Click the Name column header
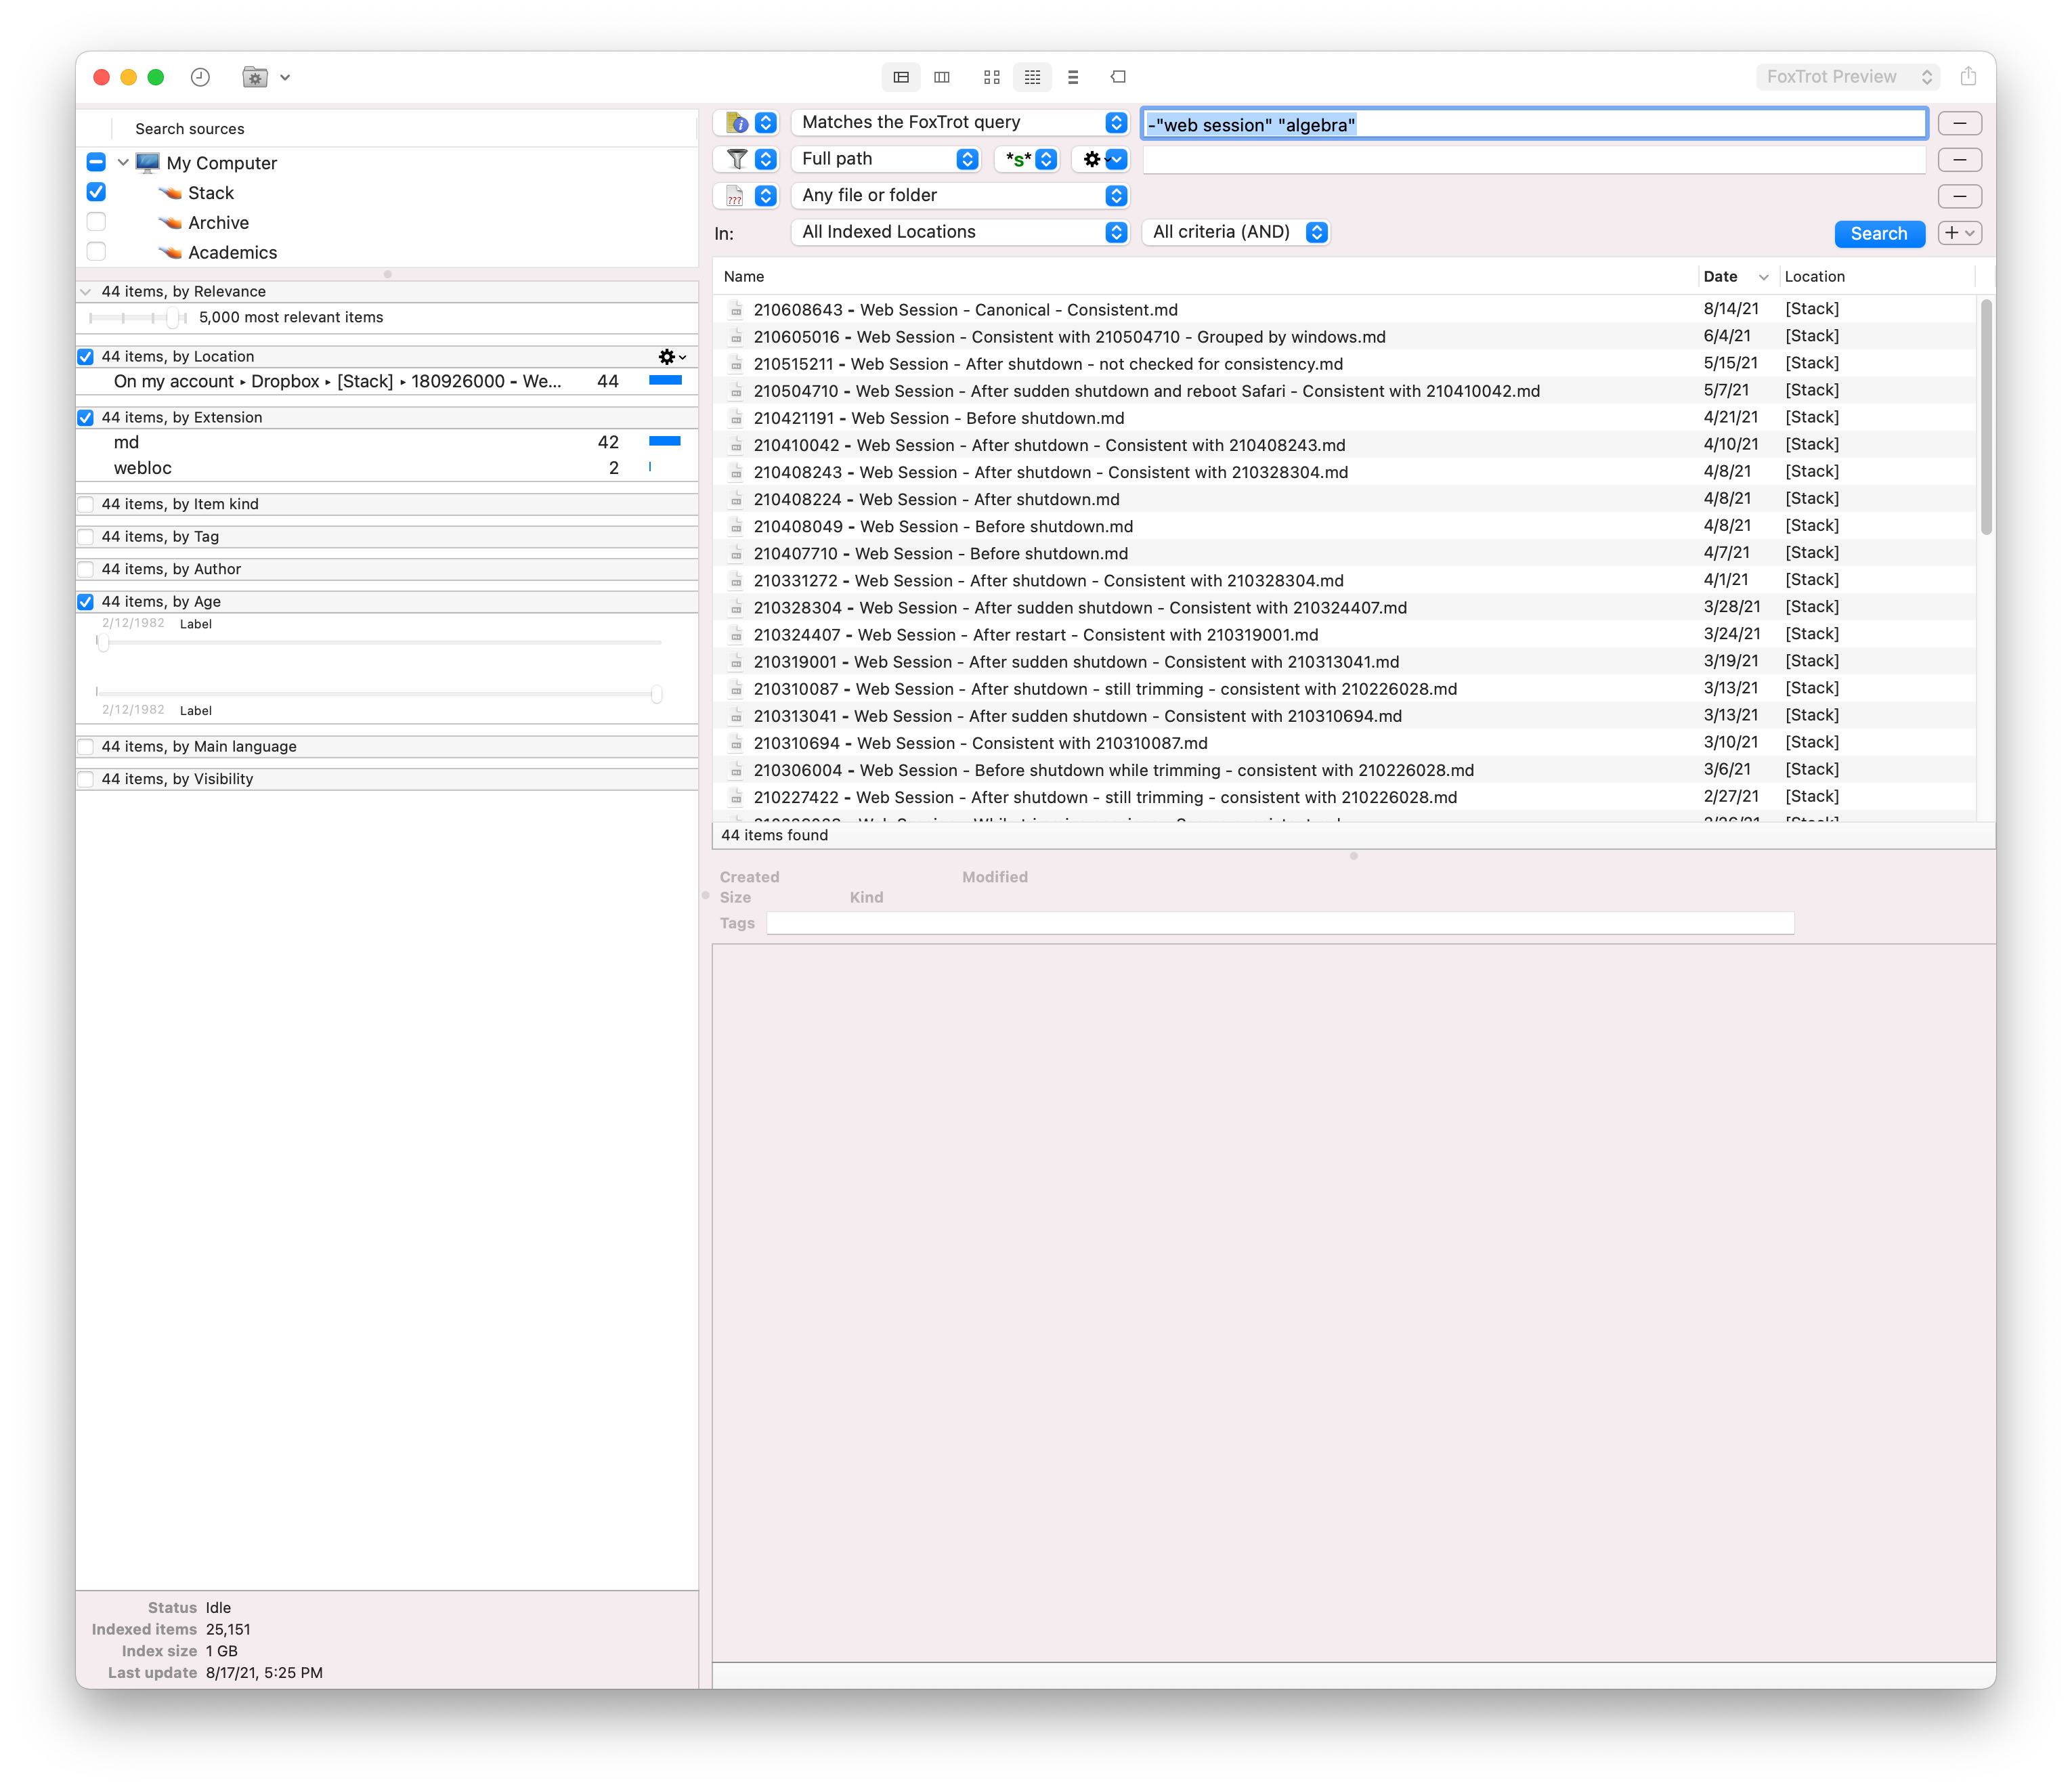The width and height of the screenshot is (2072, 1789). (x=744, y=277)
